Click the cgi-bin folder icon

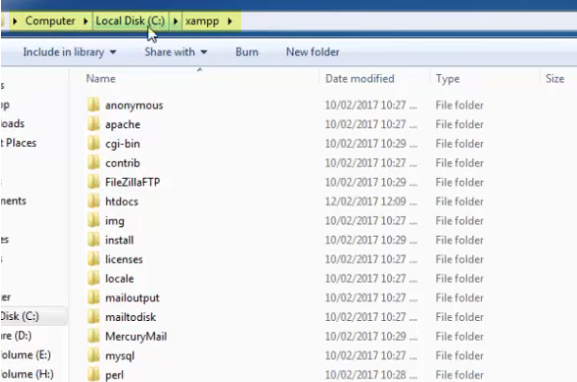[93, 143]
